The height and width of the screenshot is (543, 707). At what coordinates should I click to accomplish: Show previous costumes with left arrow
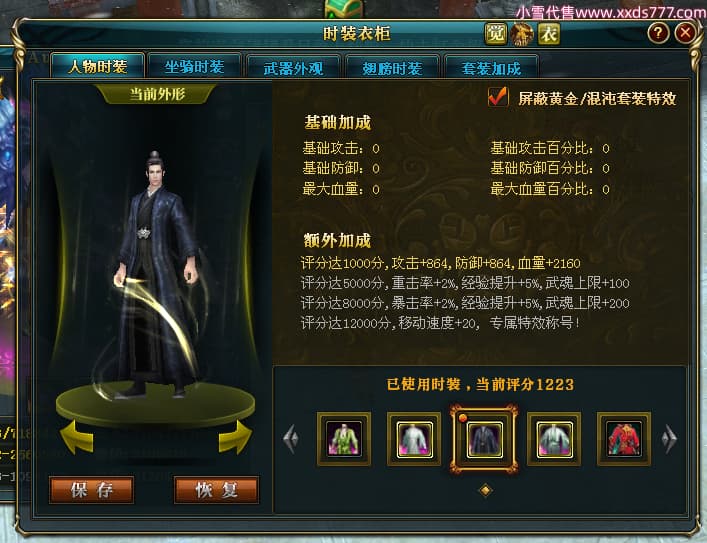pyautogui.click(x=291, y=438)
